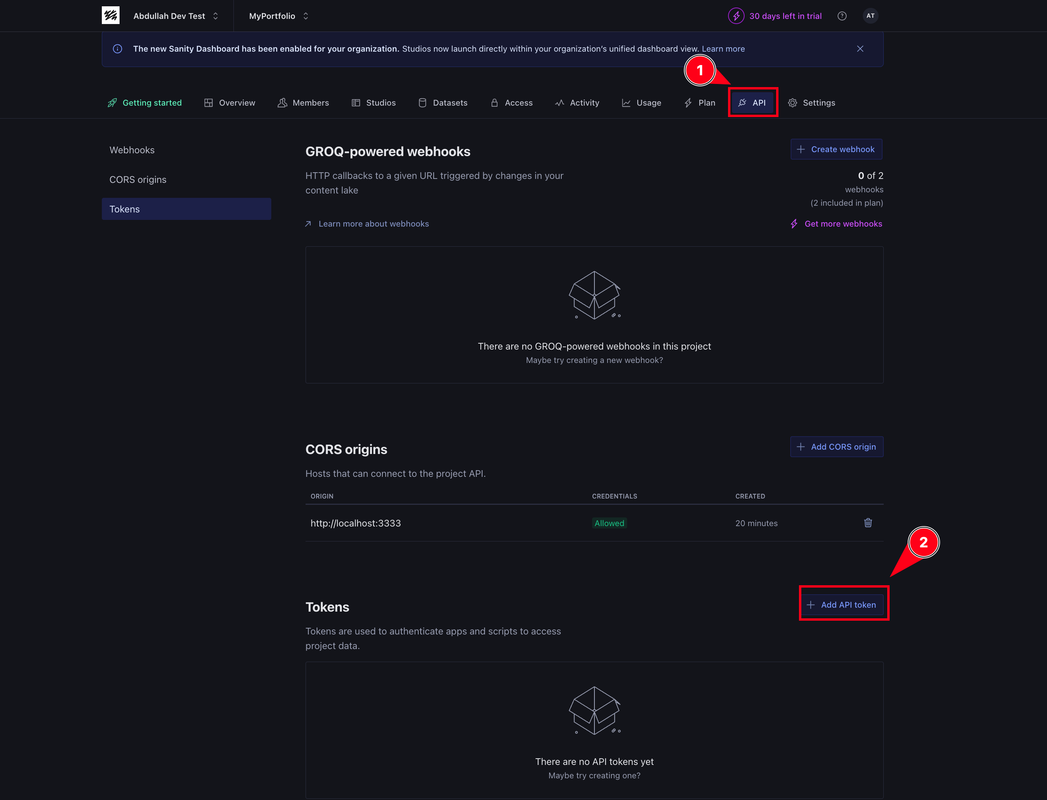Click the plug icon beside API
Viewport: 1047px width, 800px height.
pos(743,103)
